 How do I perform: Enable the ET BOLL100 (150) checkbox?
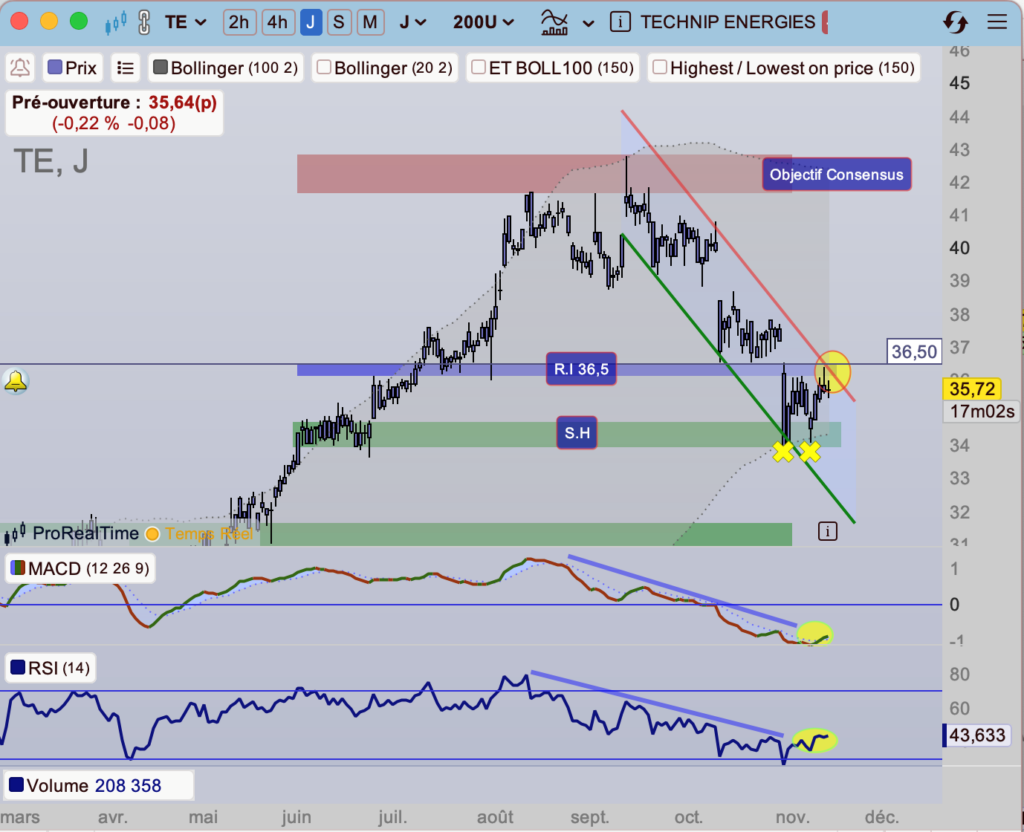[478, 67]
